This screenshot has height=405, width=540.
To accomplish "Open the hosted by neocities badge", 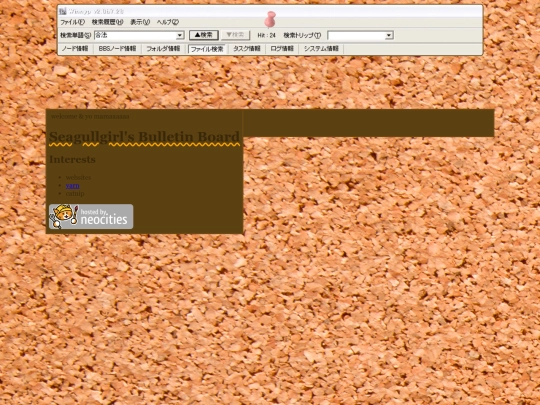I will coord(91,217).
